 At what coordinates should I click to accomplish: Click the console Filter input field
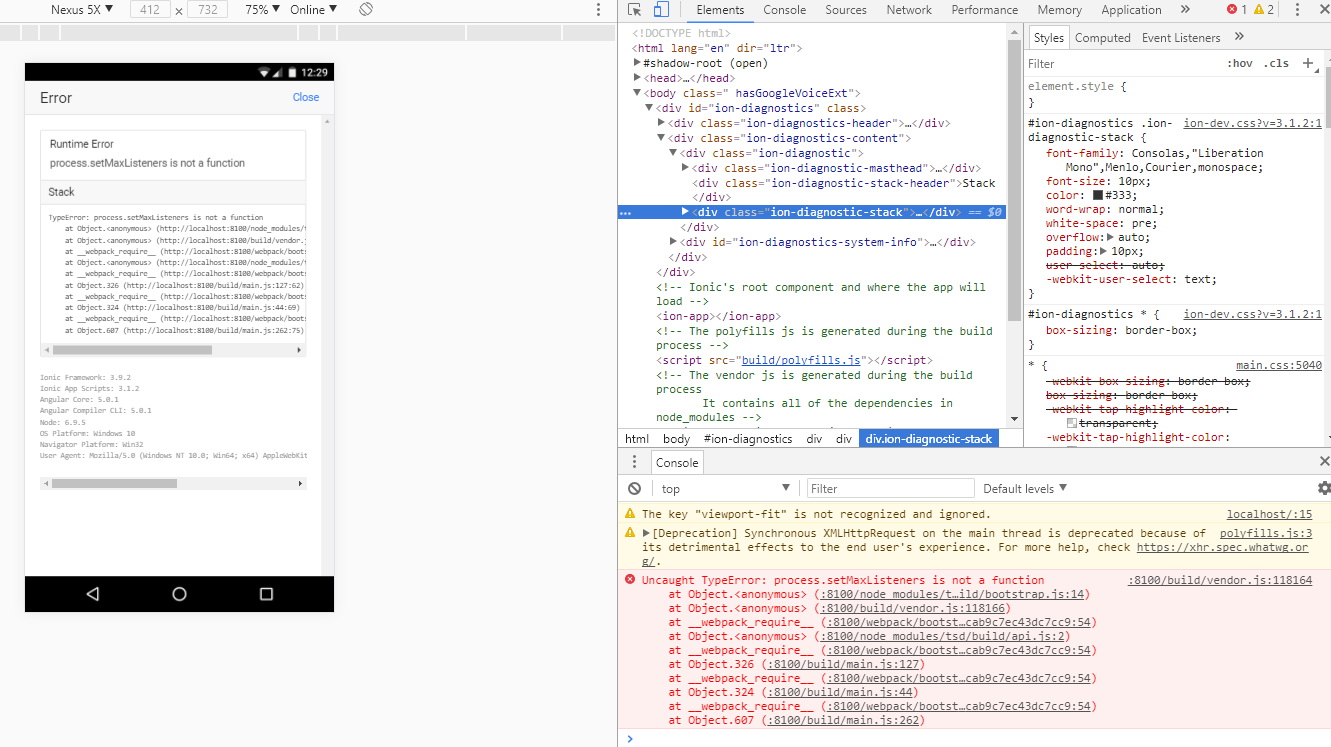[x=890, y=489]
